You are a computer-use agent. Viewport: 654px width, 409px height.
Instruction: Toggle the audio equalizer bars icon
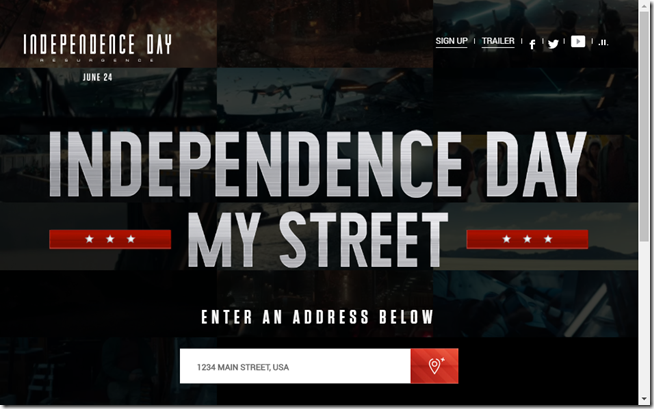pos(603,43)
